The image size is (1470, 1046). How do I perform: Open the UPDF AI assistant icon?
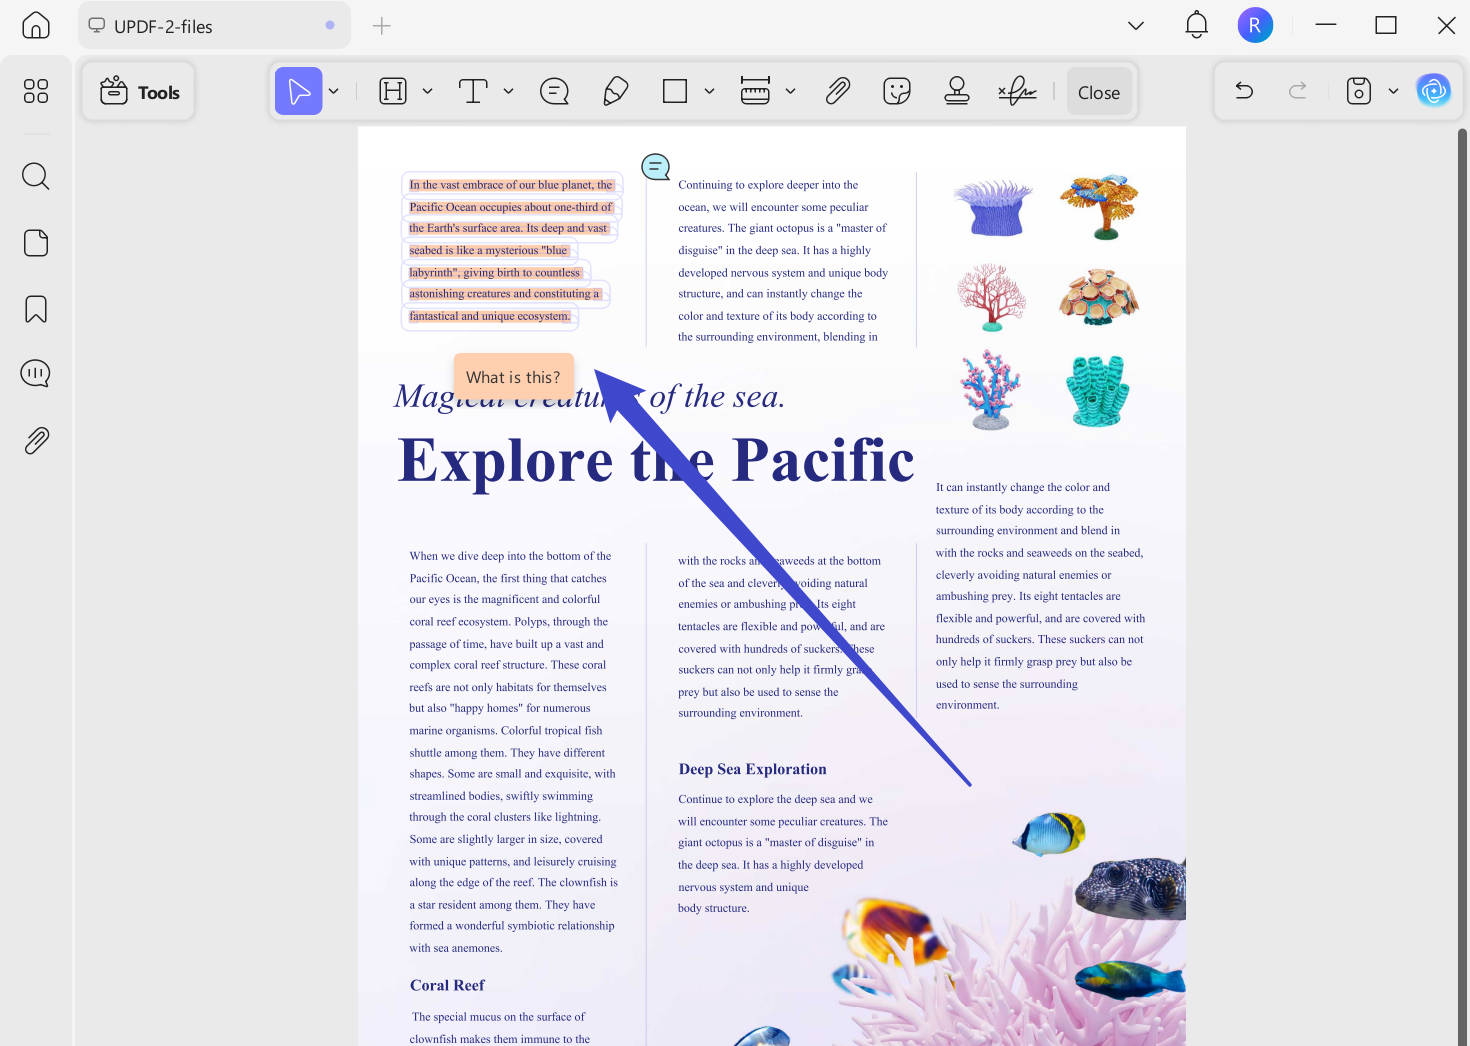pyautogui.click(x=1434, y=91)
